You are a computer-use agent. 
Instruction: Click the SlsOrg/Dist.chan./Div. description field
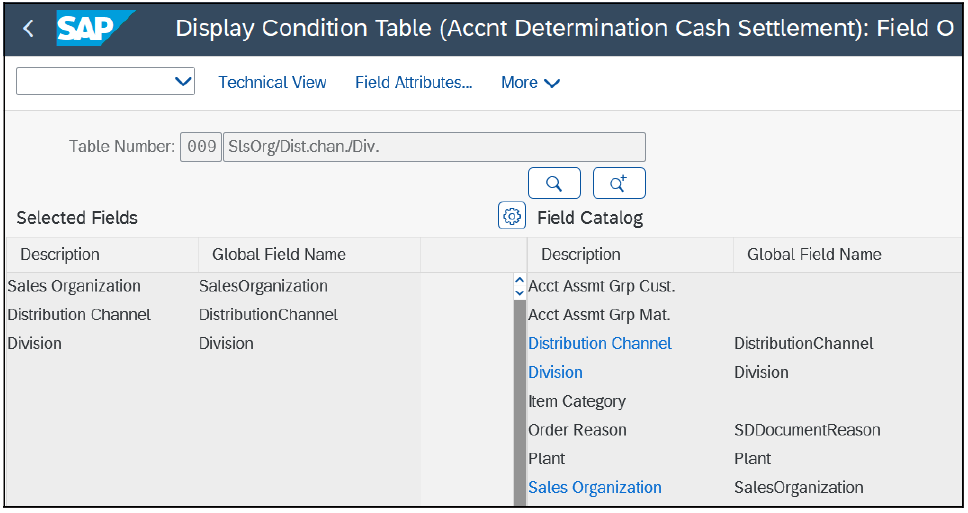pos(434,147)
